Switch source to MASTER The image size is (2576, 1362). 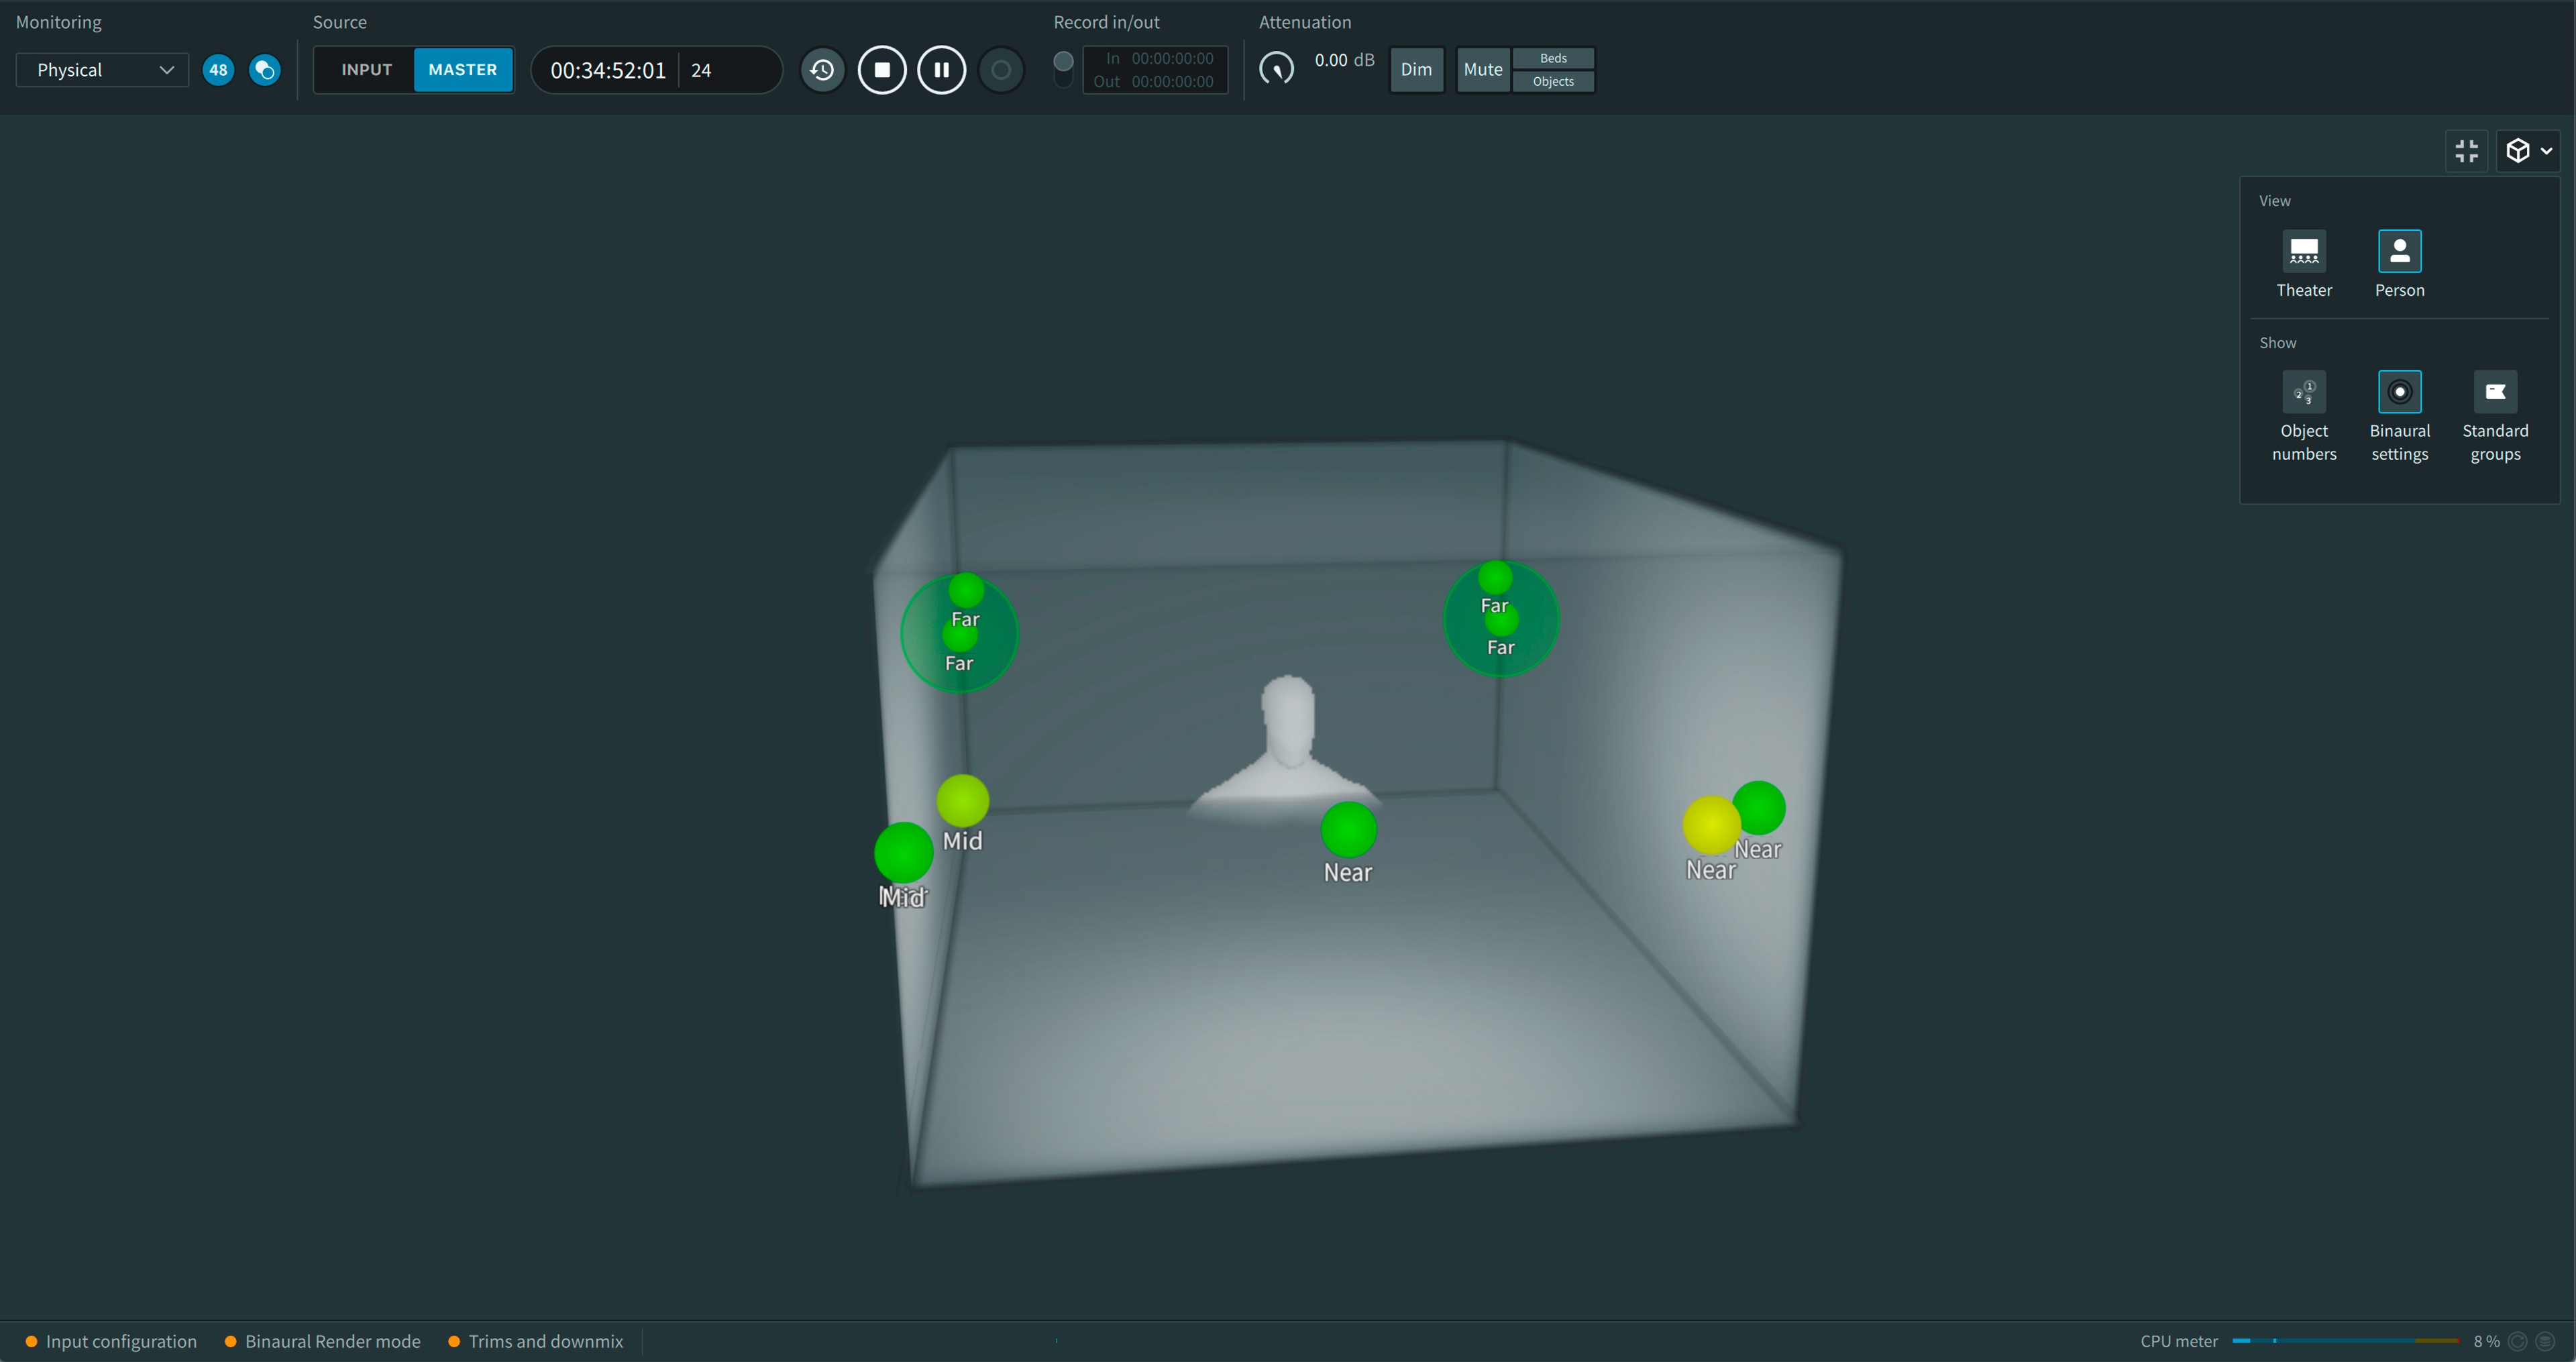[x=463, y=70]
